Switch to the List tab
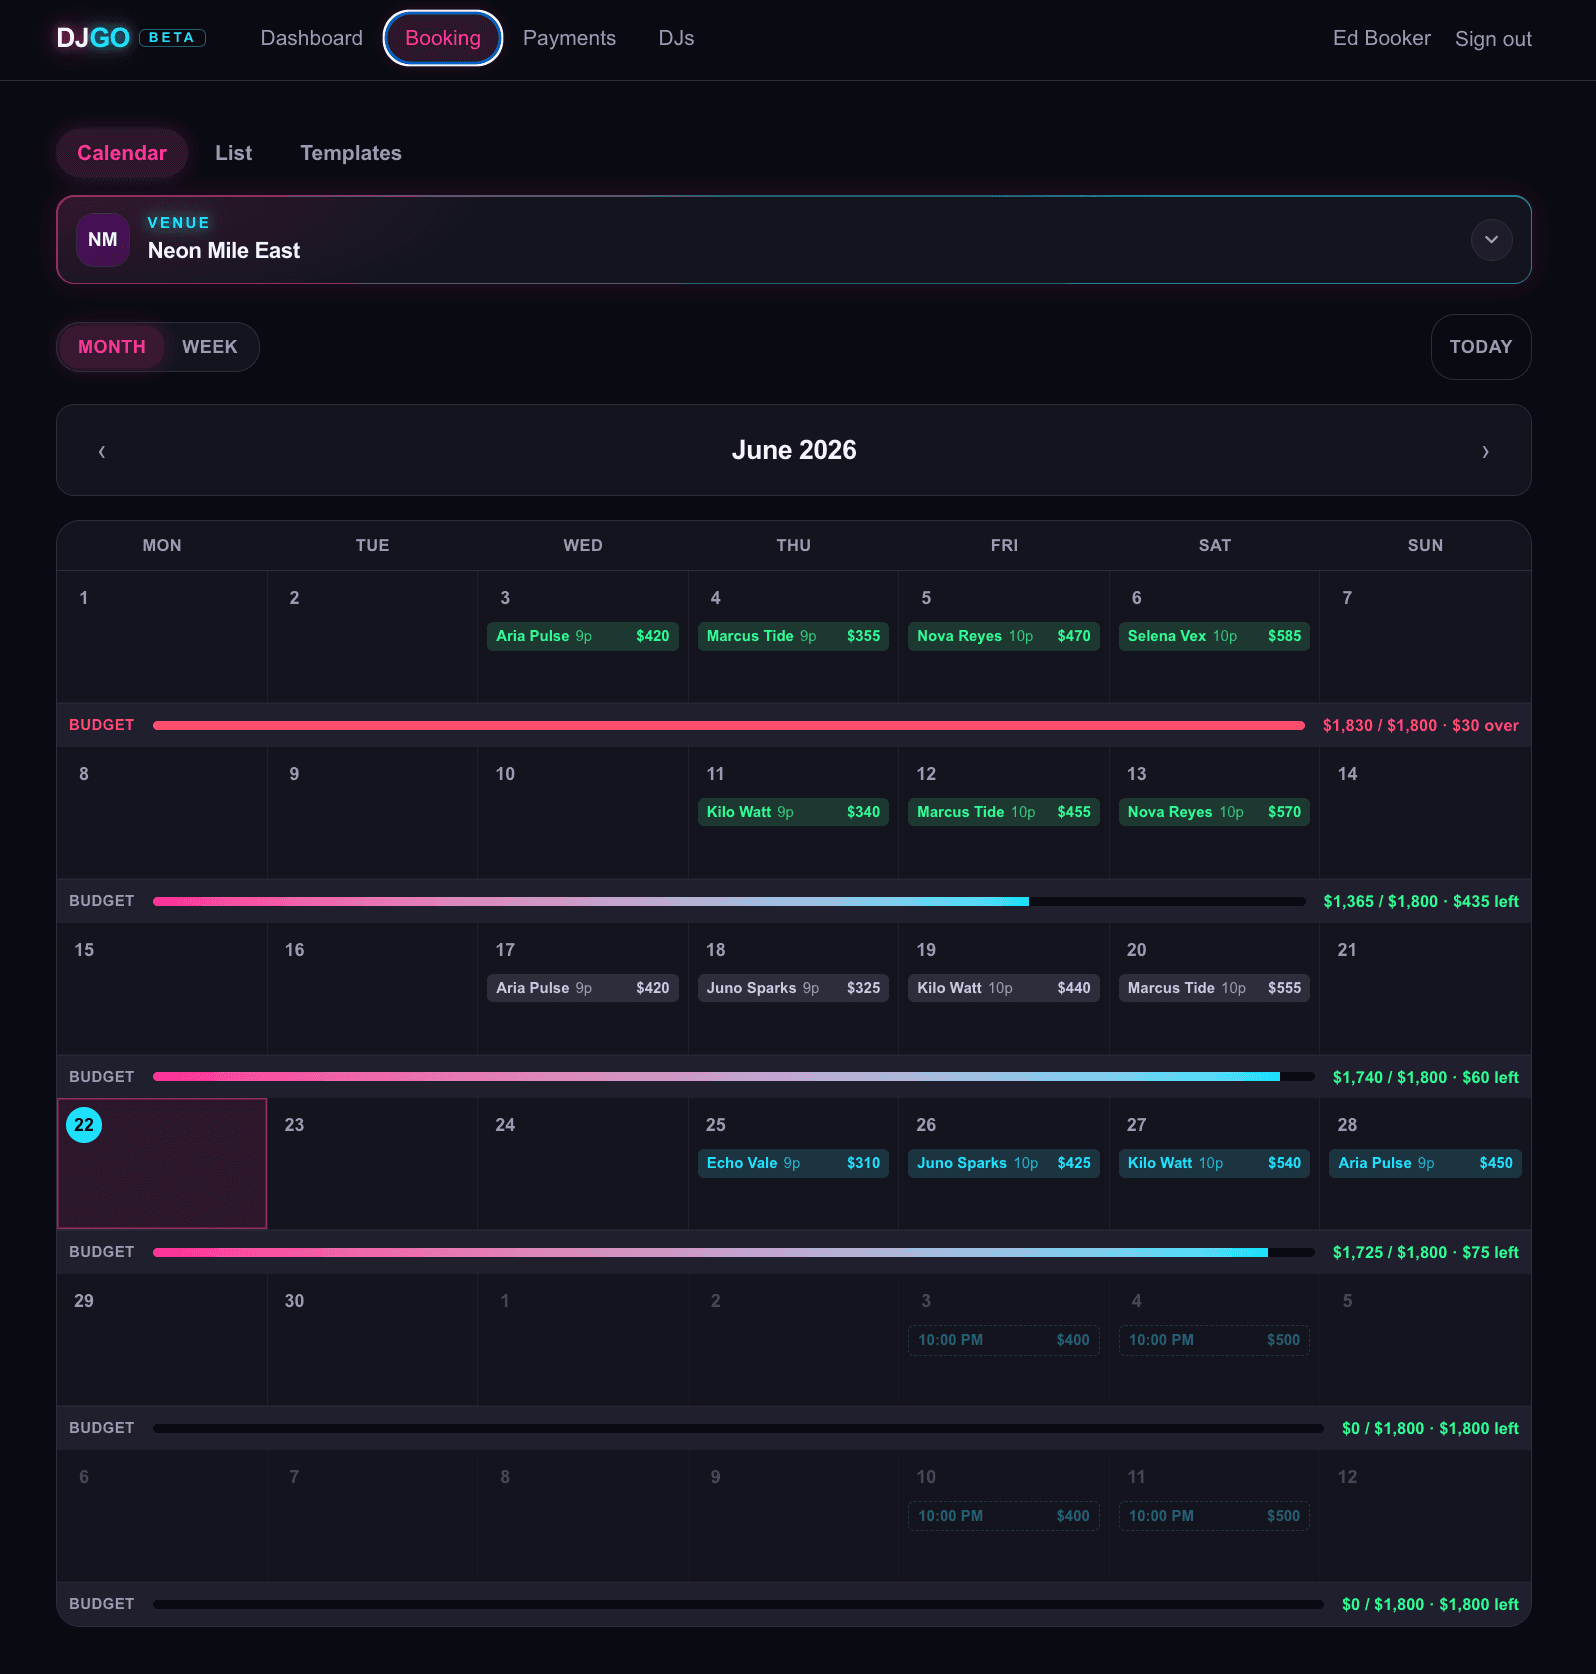The width and height of the screenshot is (1596, 1674). coord(234,153)
